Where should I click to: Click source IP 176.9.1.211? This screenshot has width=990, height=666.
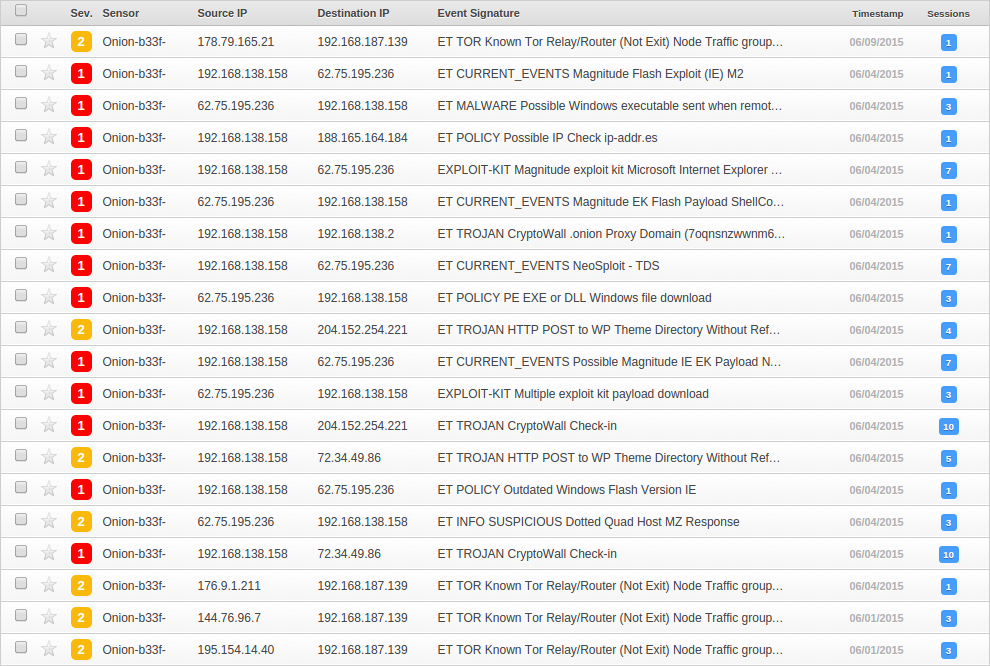click(x=229, y=585)
